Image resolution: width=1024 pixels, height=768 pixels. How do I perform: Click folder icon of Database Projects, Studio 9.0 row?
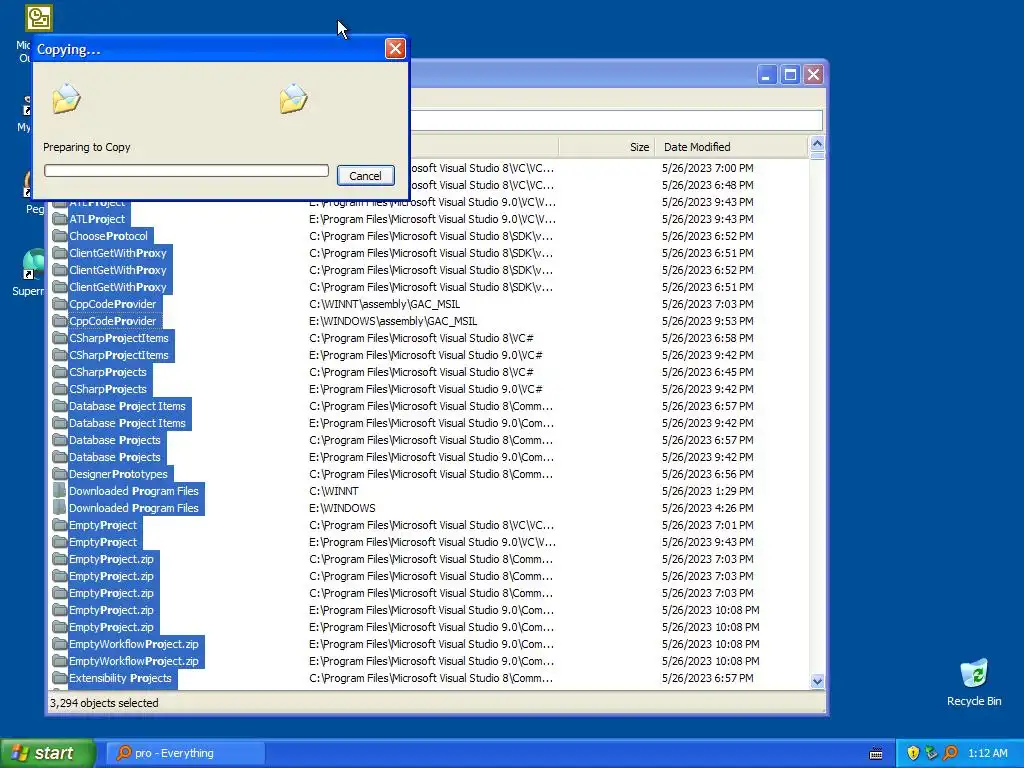[59, 456]
